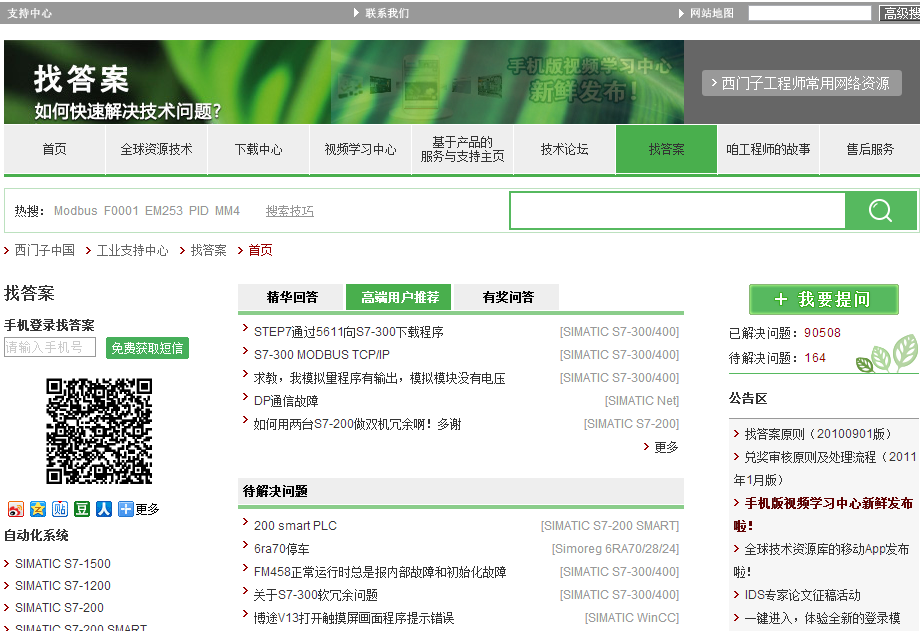Open SIMATIC S7-200 category
This screenshot has width=920, height=631.
coord(59,608)
